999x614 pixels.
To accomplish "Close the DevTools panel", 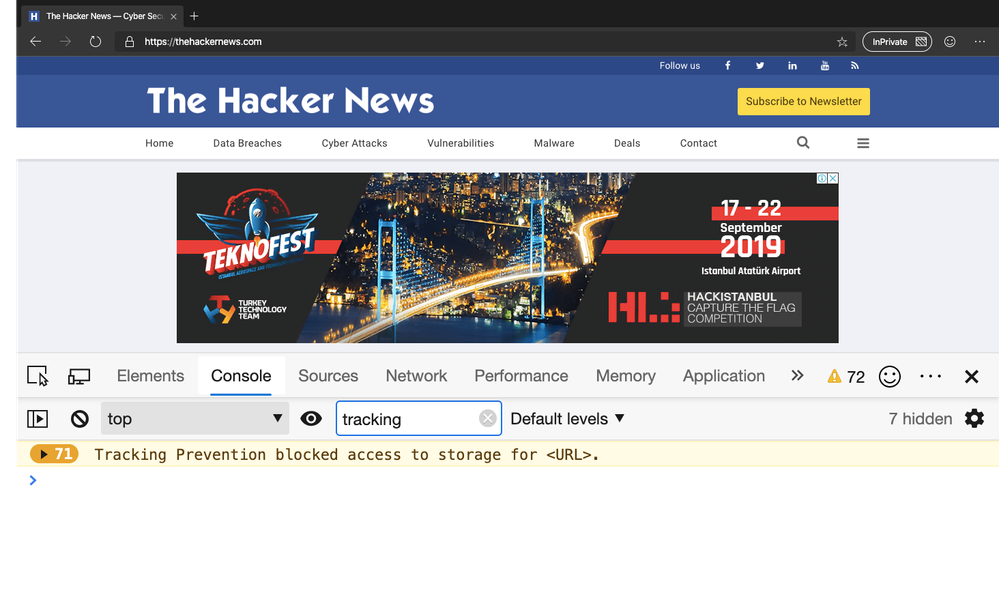I will click(x=972, y=376).
